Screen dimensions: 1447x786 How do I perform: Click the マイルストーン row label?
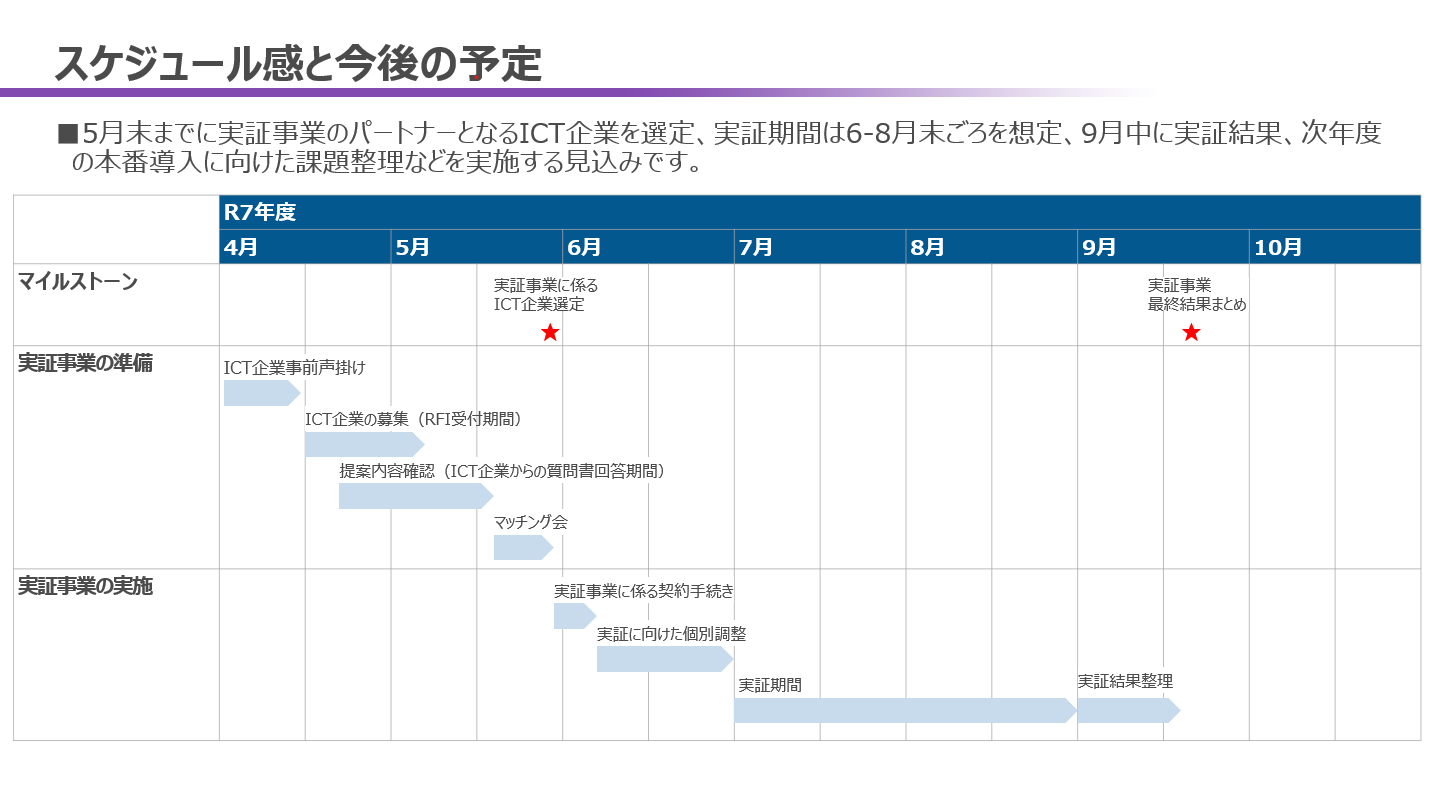click(79, 282)
